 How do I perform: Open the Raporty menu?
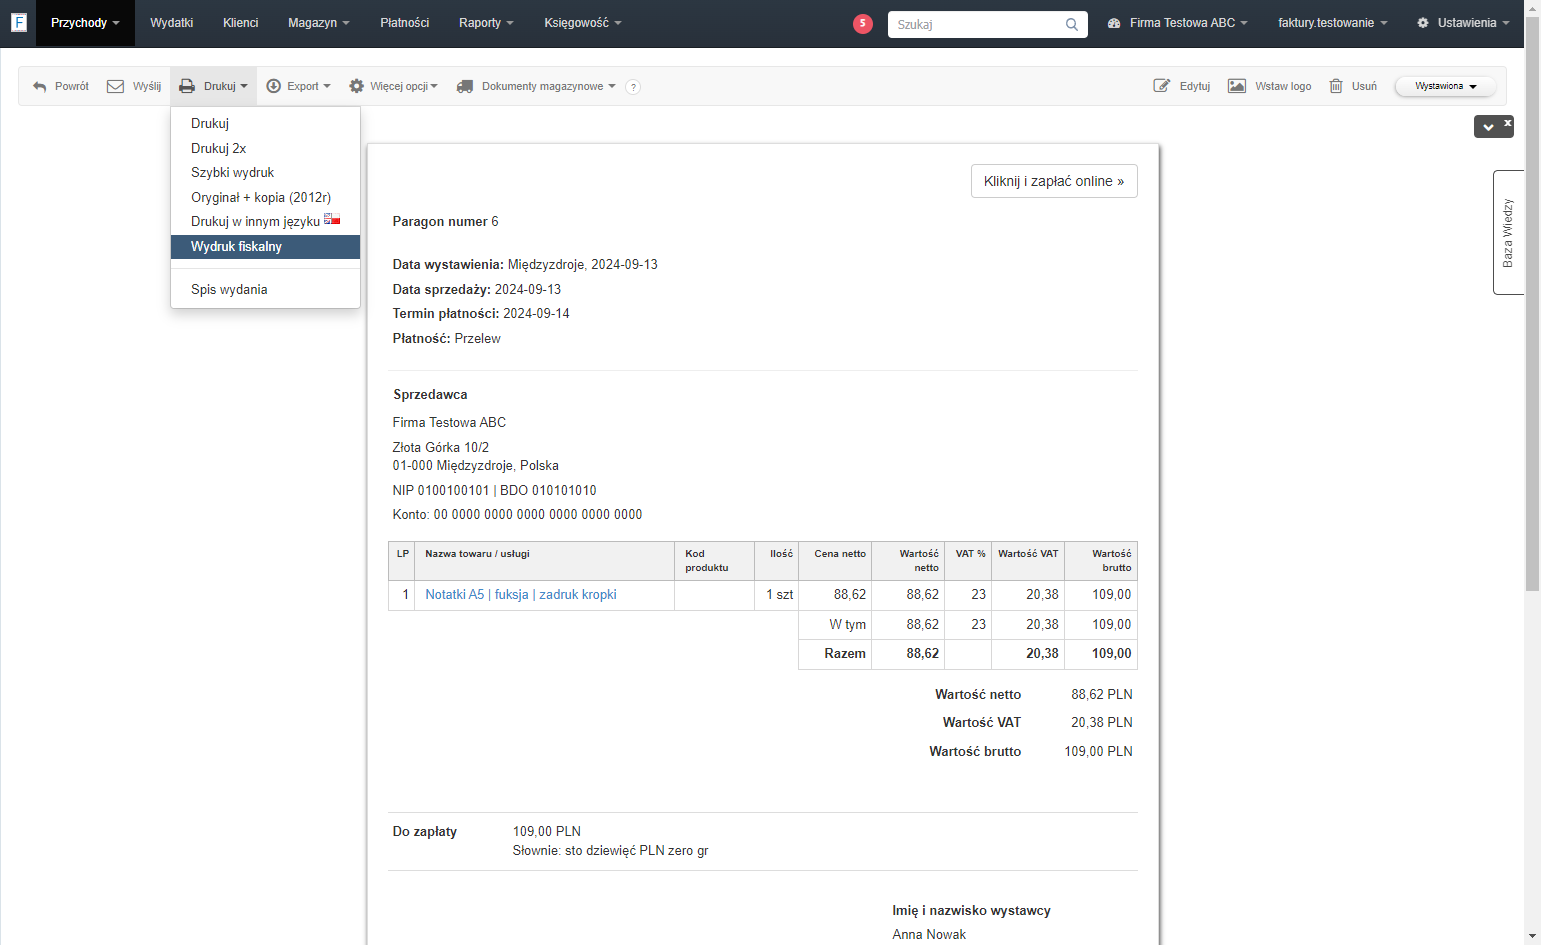tap(486, 23)
